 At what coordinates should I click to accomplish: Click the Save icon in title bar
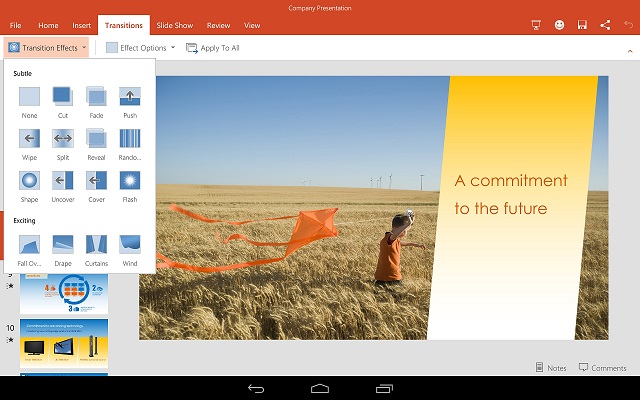point(581,24)
